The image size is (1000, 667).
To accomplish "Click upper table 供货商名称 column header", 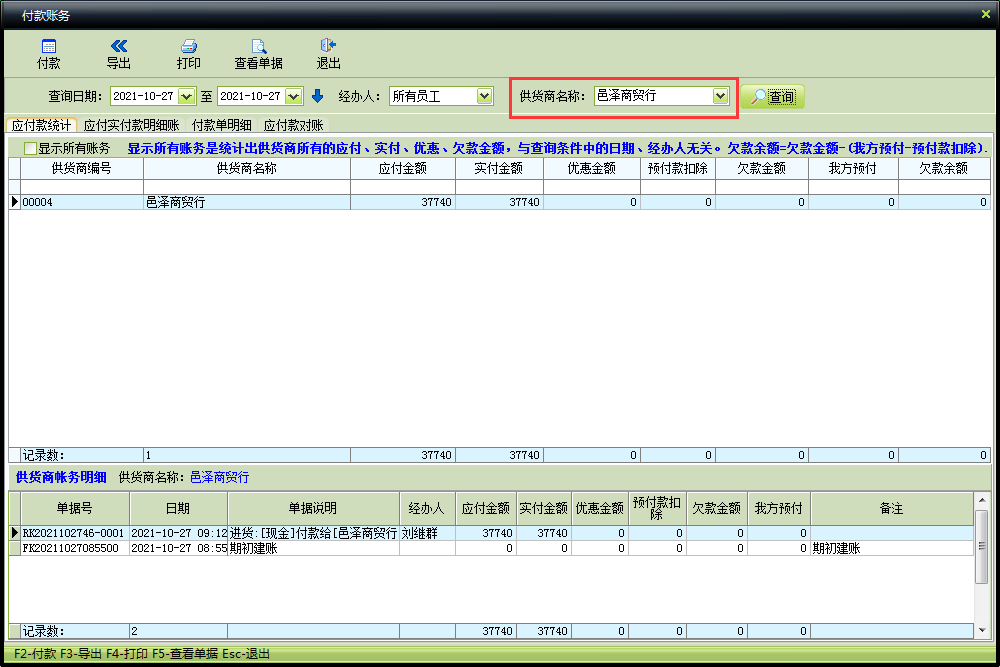I will pos(247,168).
